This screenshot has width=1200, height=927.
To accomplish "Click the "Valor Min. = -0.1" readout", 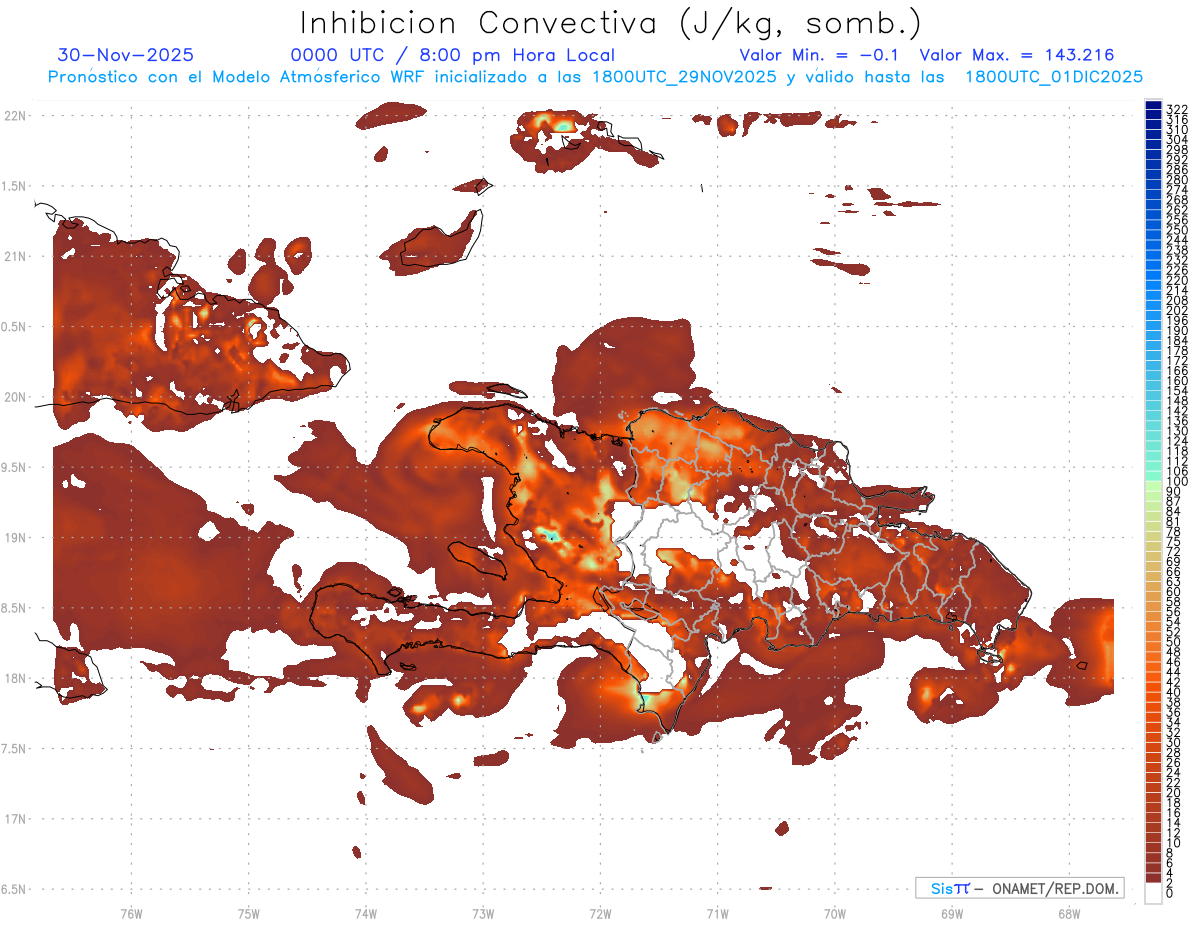I will pos(821,55).
